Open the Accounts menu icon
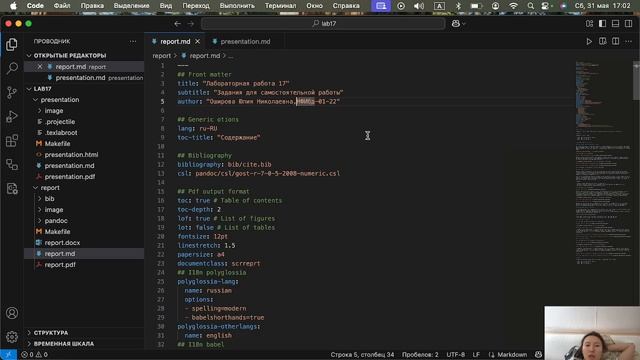The image size is (640, 360). (12, 313)
